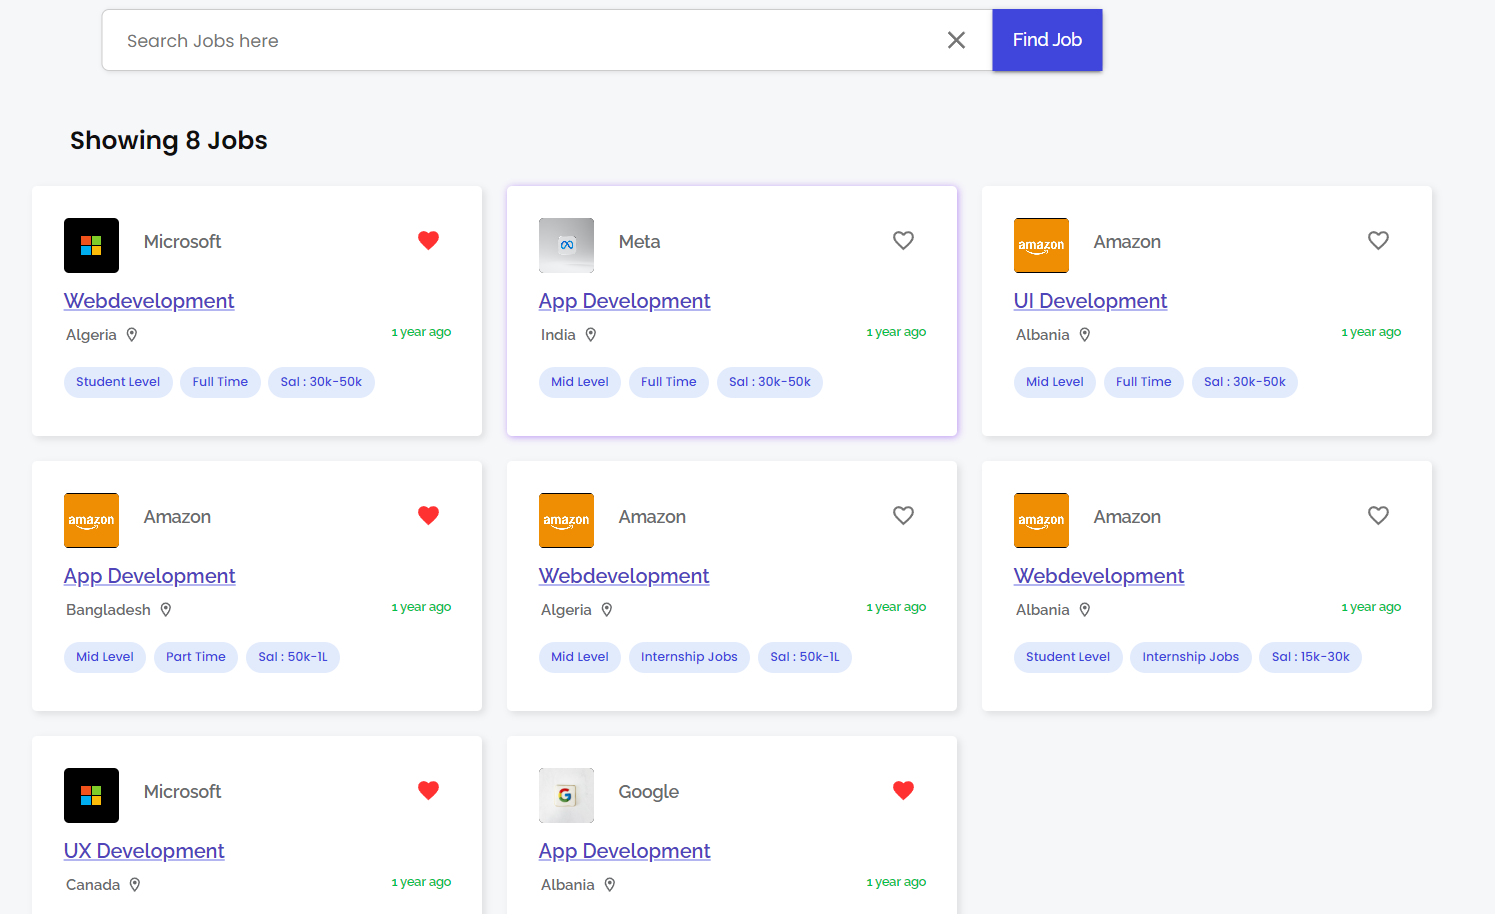Click Student Level tag on Amazon Albania card
The image size is (1495, 914).
[x=1068, y=657]
